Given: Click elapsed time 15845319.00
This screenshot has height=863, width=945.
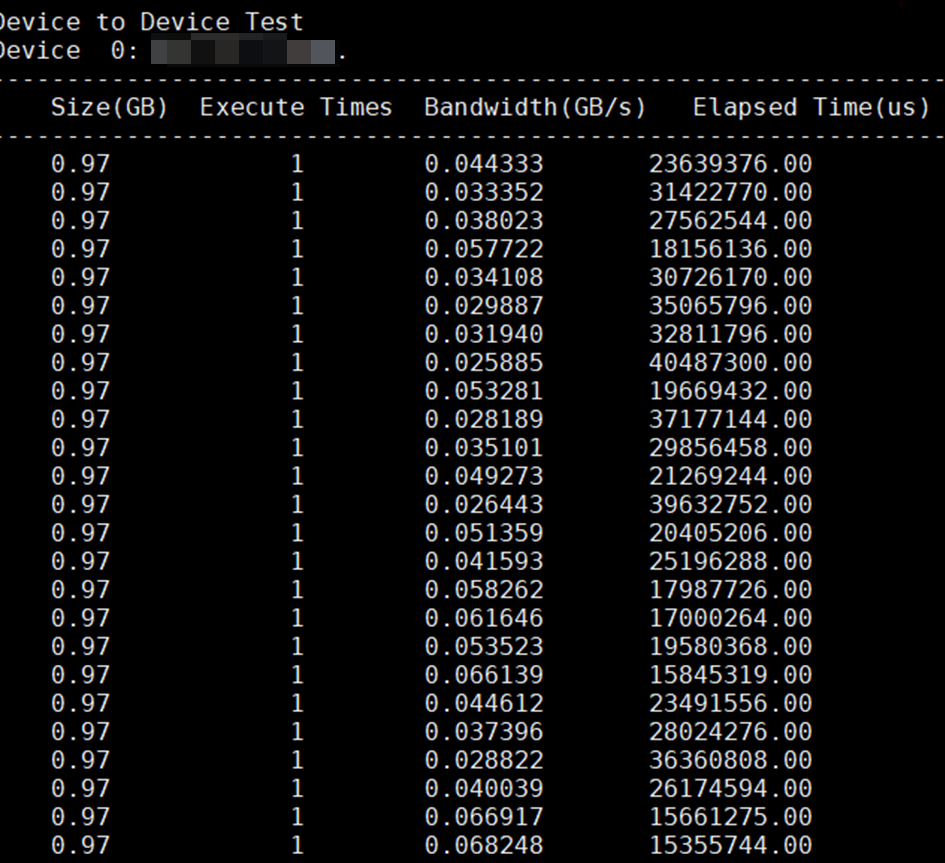Looking at the screenshot, I should pyautogui.click(x=730, y=675).
